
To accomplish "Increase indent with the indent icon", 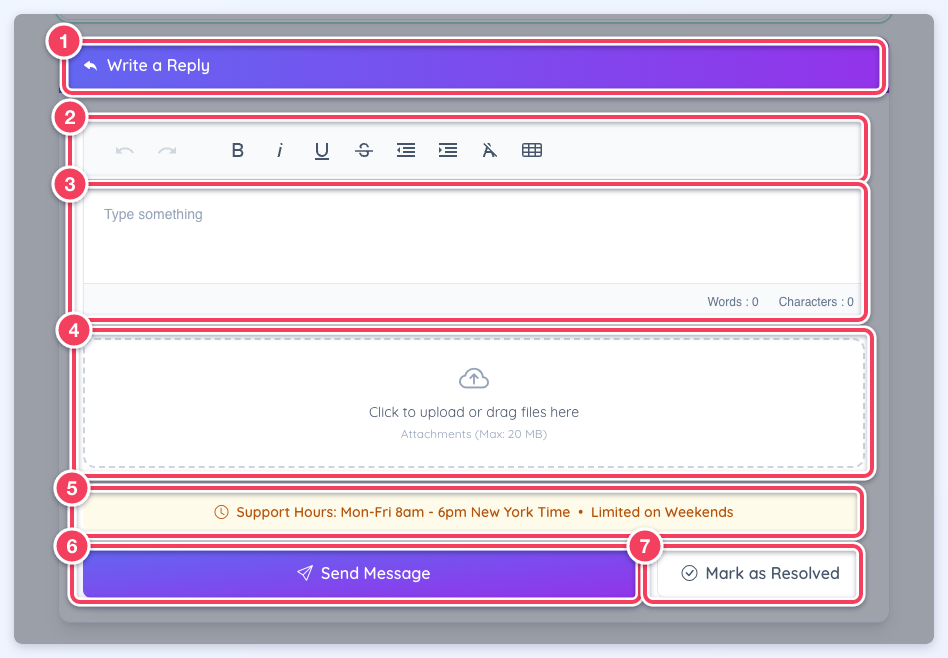I will [448, 150].
